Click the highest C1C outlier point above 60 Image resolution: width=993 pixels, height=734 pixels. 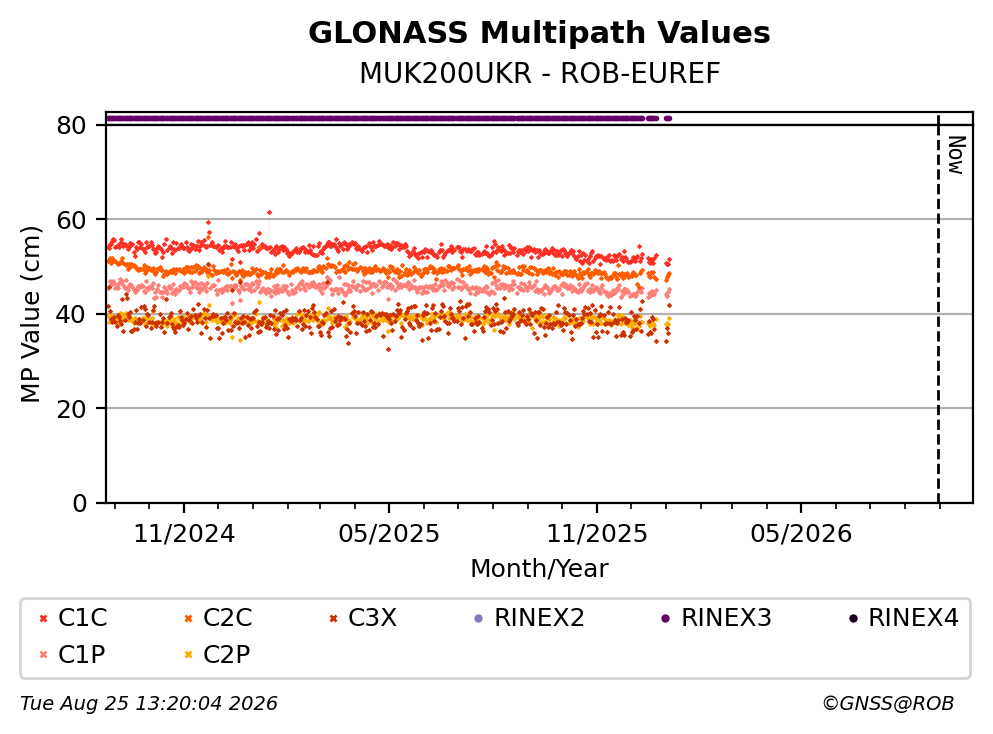[x=269, y=213]
